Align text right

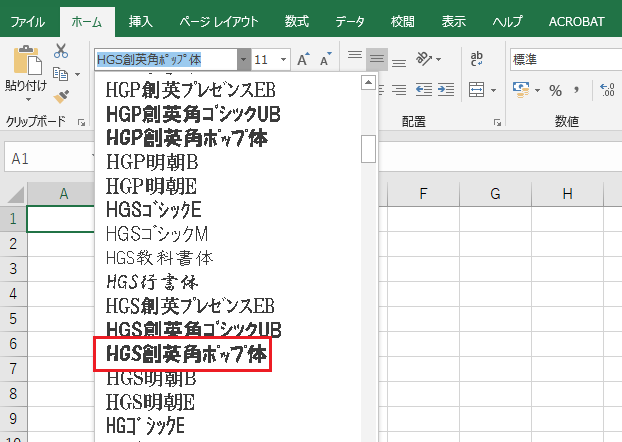399,90
